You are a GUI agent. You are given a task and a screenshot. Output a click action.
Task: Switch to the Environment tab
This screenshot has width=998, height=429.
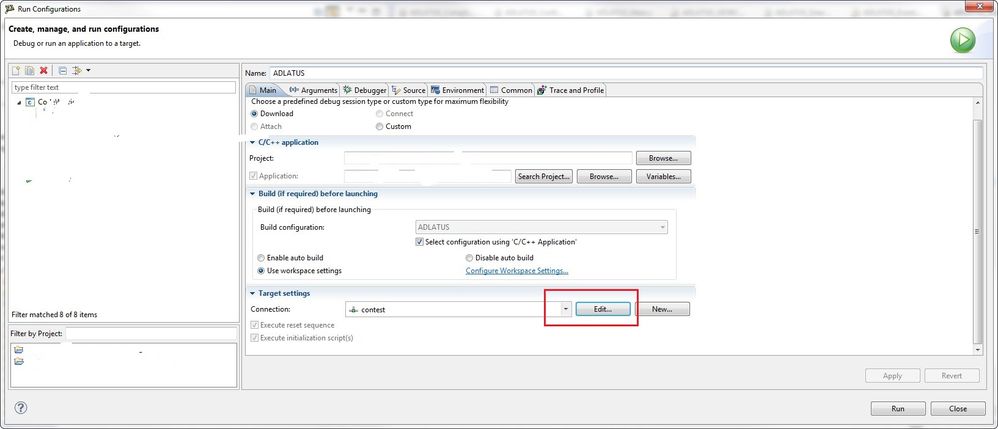click(458, 90)
